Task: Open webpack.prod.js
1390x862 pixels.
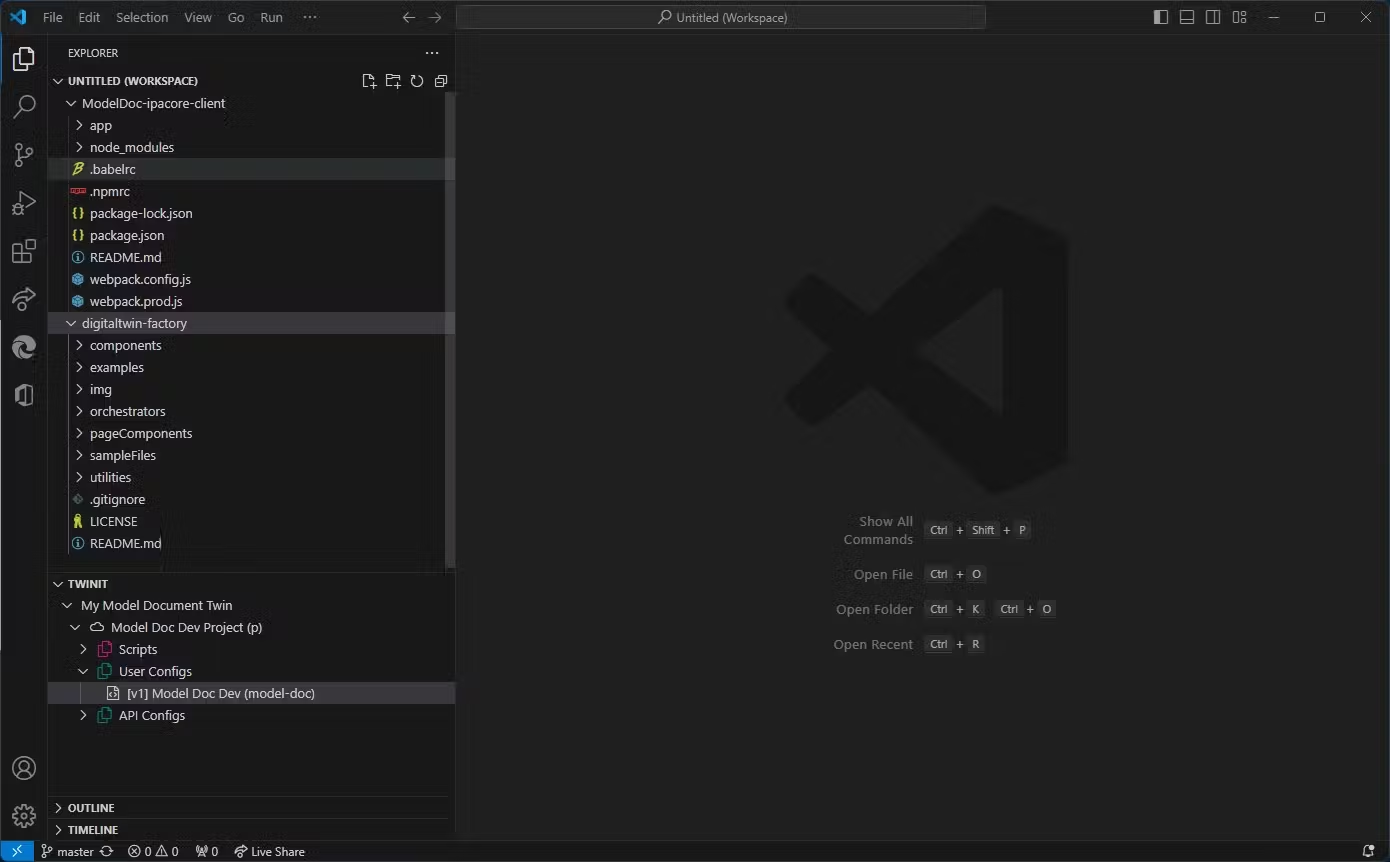Action: tap(251, 301)
